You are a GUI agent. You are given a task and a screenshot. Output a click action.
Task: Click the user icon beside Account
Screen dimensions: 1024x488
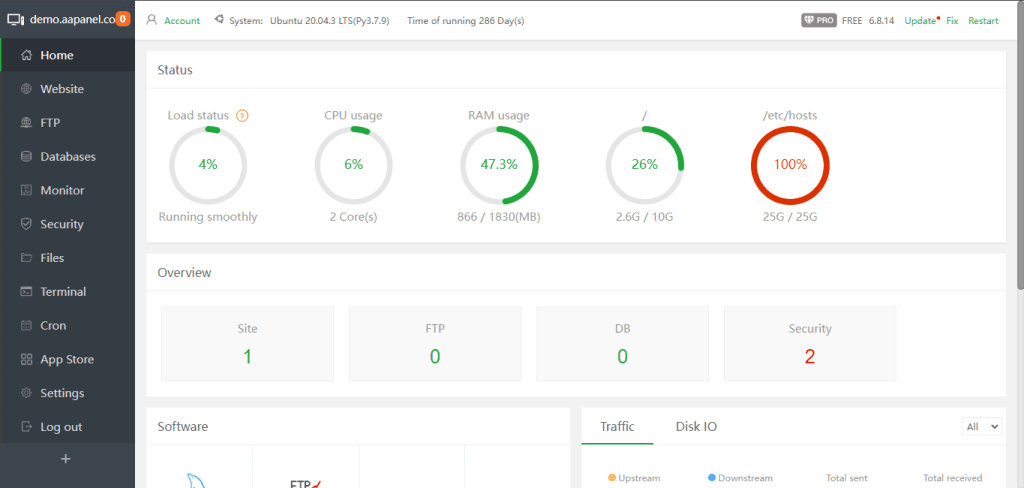click(152, 20)
